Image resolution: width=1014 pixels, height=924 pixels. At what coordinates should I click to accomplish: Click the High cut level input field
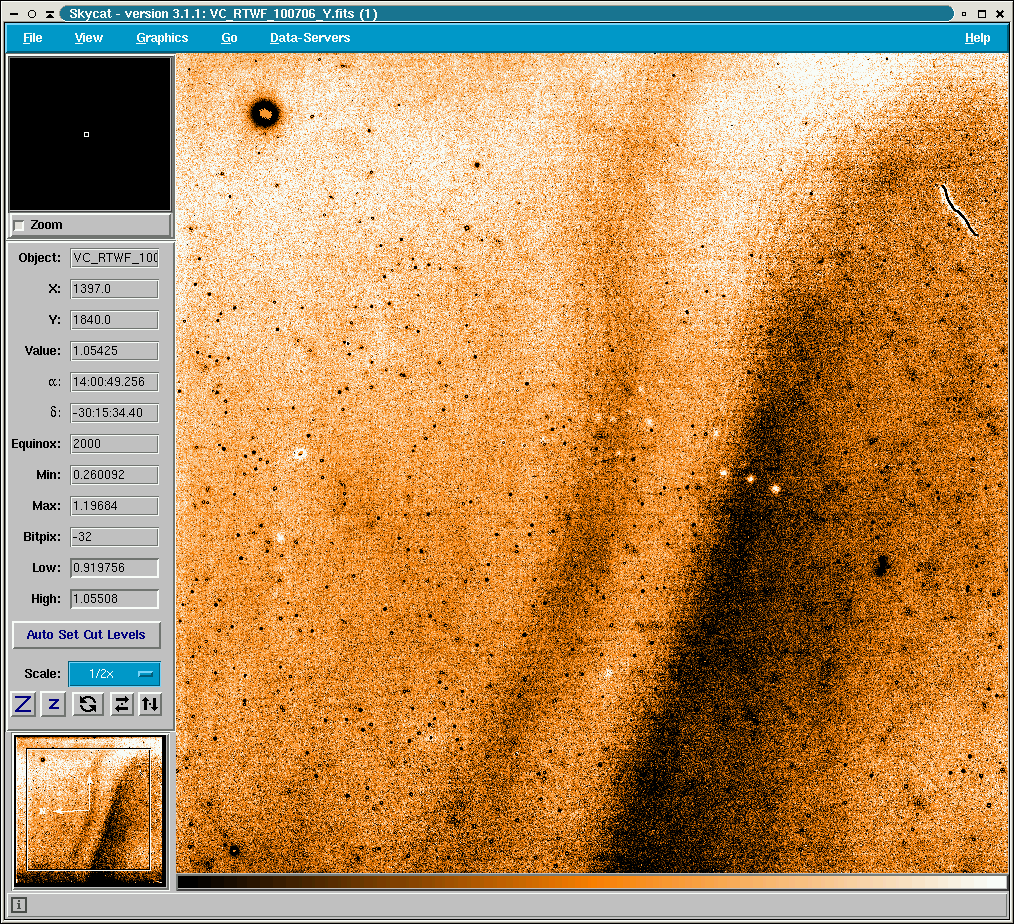pos(114,599)
